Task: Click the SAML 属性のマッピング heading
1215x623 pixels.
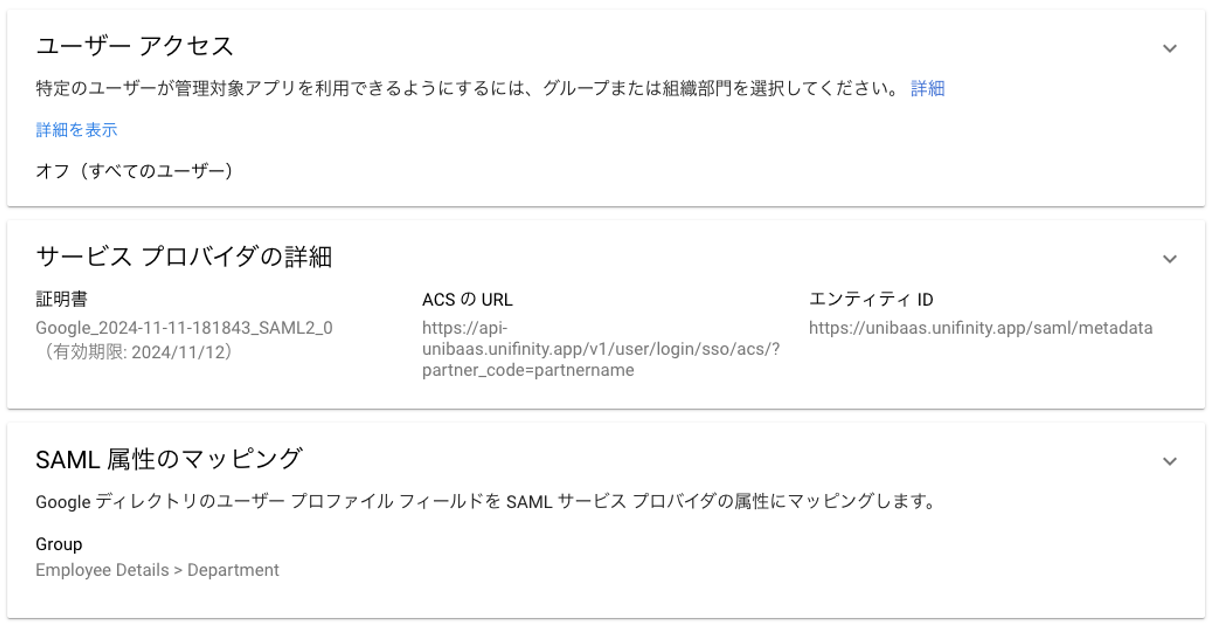Action: [168, 459]
